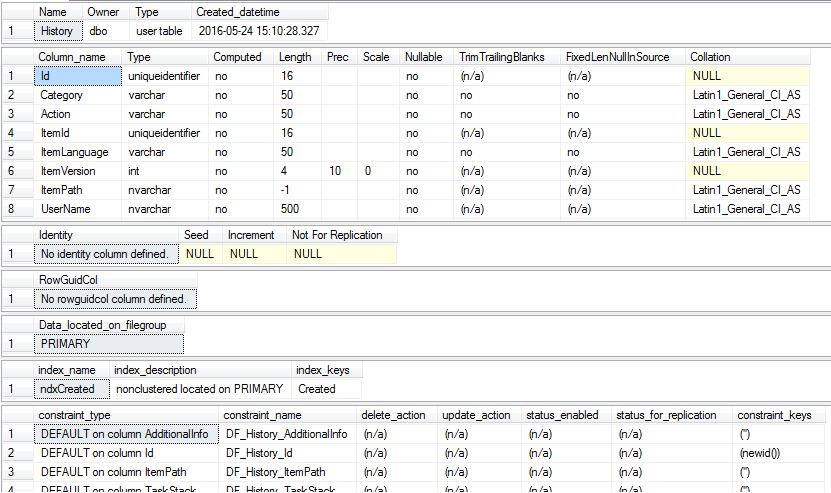
Task: Select 'No rowguidcol column defined.' cell
Action: coord(116,300)
